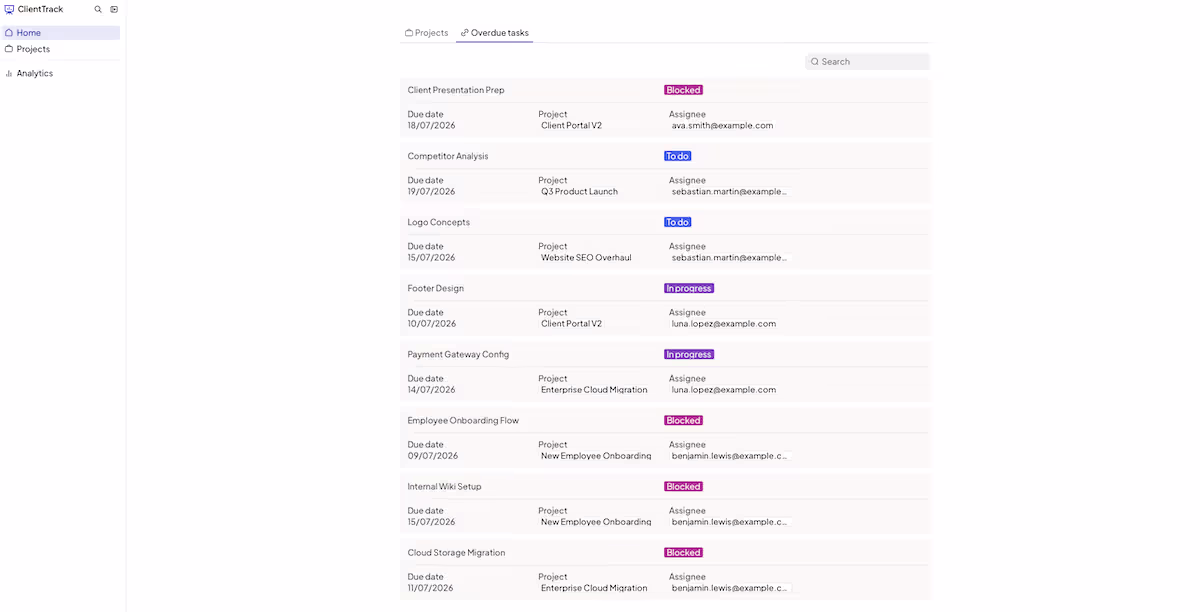Image resolution: width=1200 pixels, height=612 pixels.
Task: Click the Website SEO Overhaul project
Action: point(586,258)
